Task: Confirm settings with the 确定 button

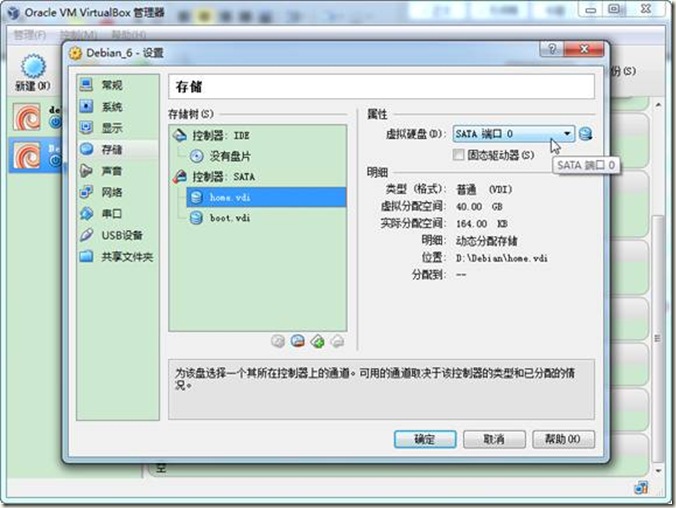Action: coord(425,439)
